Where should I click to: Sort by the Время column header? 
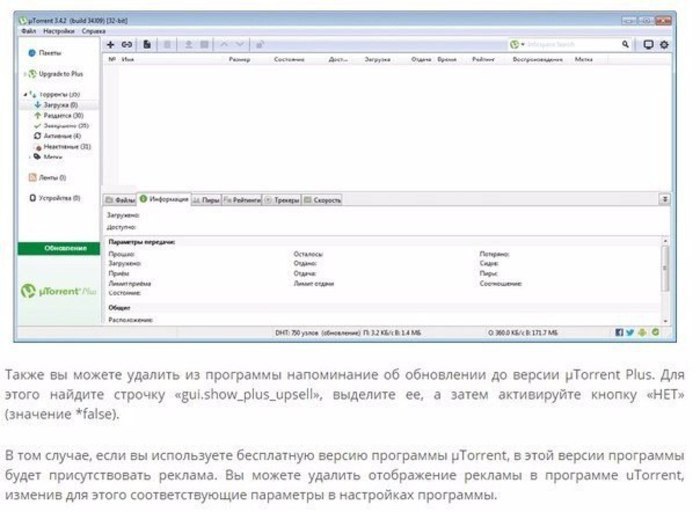(x=446, y=59)
